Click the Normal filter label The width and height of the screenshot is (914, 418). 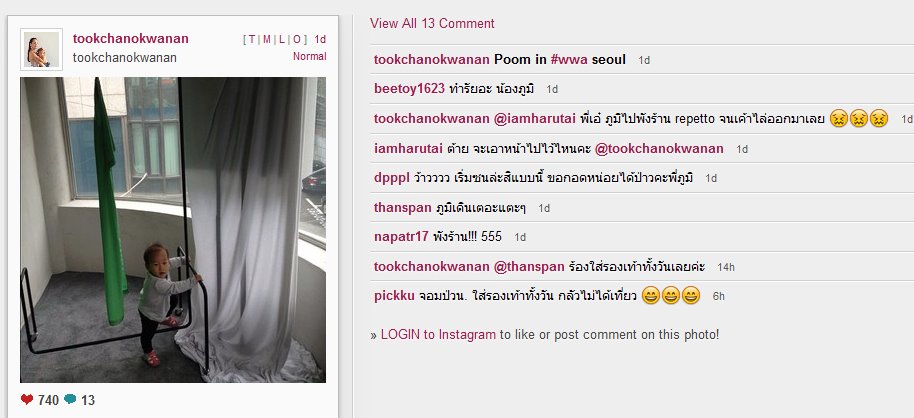click(310, 57)
